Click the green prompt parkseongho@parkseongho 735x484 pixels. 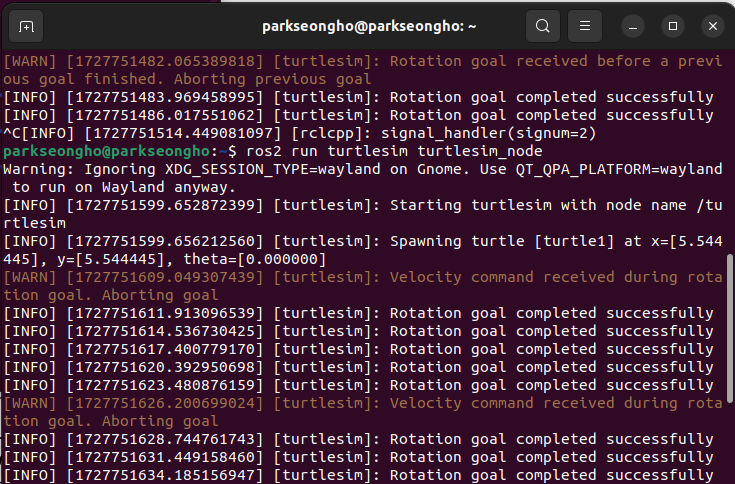coord(106,151)
